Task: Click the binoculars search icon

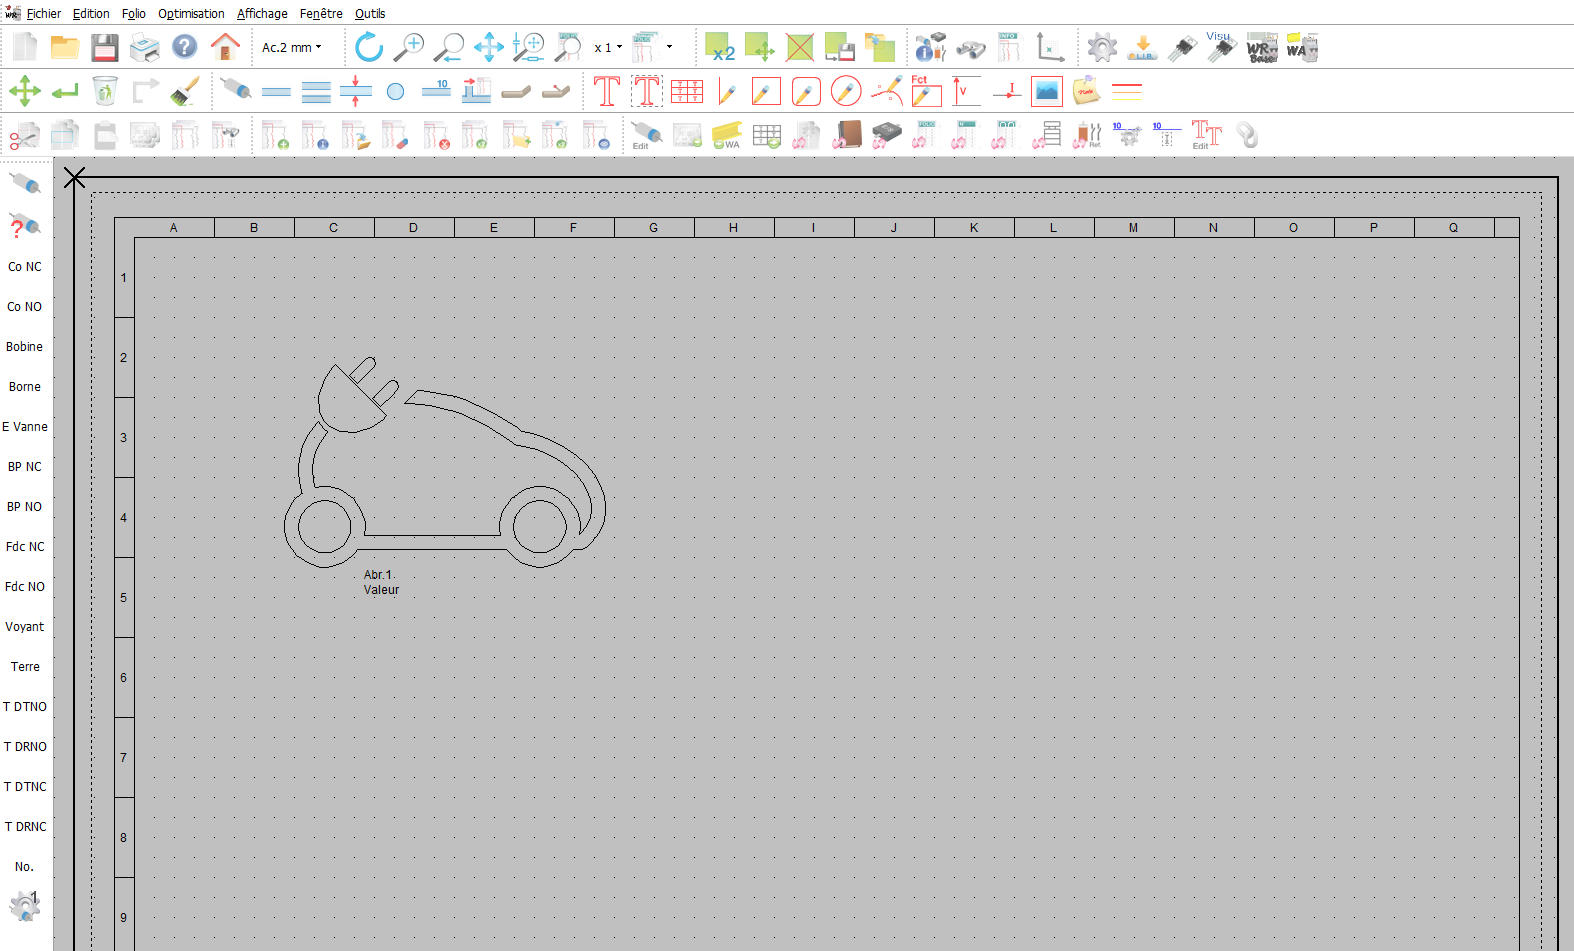Action: [970, 47]
